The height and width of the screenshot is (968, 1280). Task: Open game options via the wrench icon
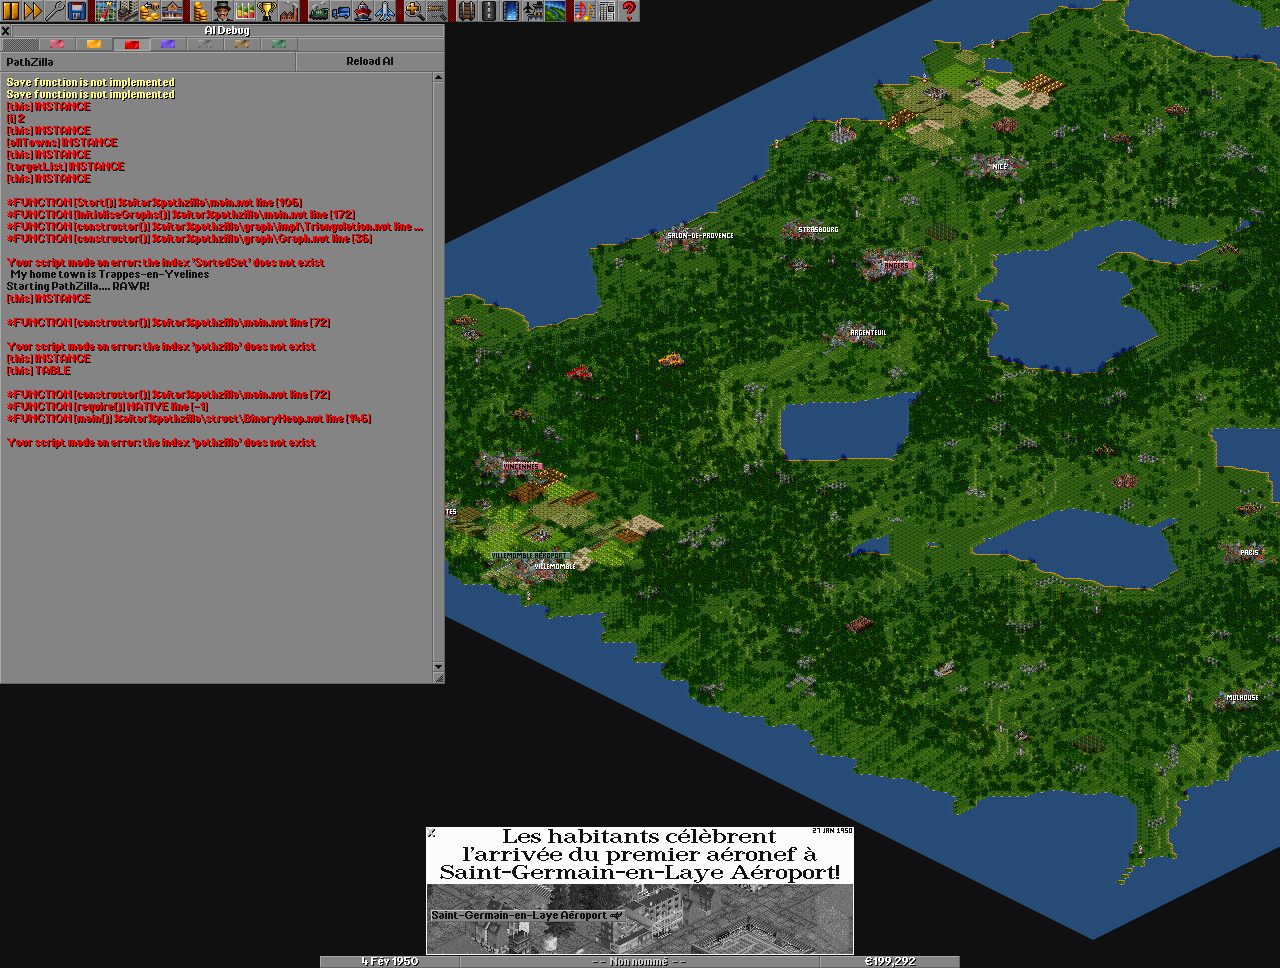click(x=55, y=11)
